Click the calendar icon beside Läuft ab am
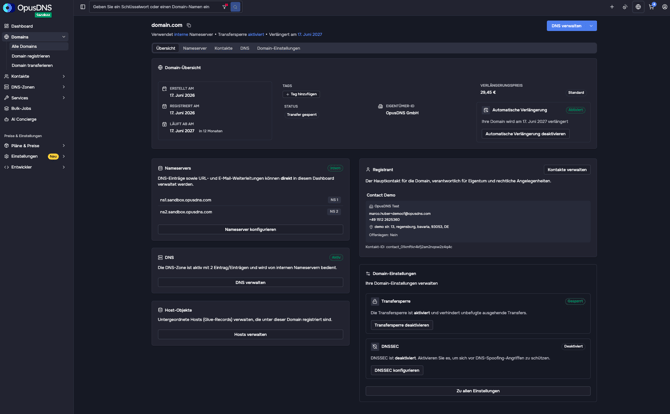Viewport: 670px width, 414px height. (x=164, y=124)
